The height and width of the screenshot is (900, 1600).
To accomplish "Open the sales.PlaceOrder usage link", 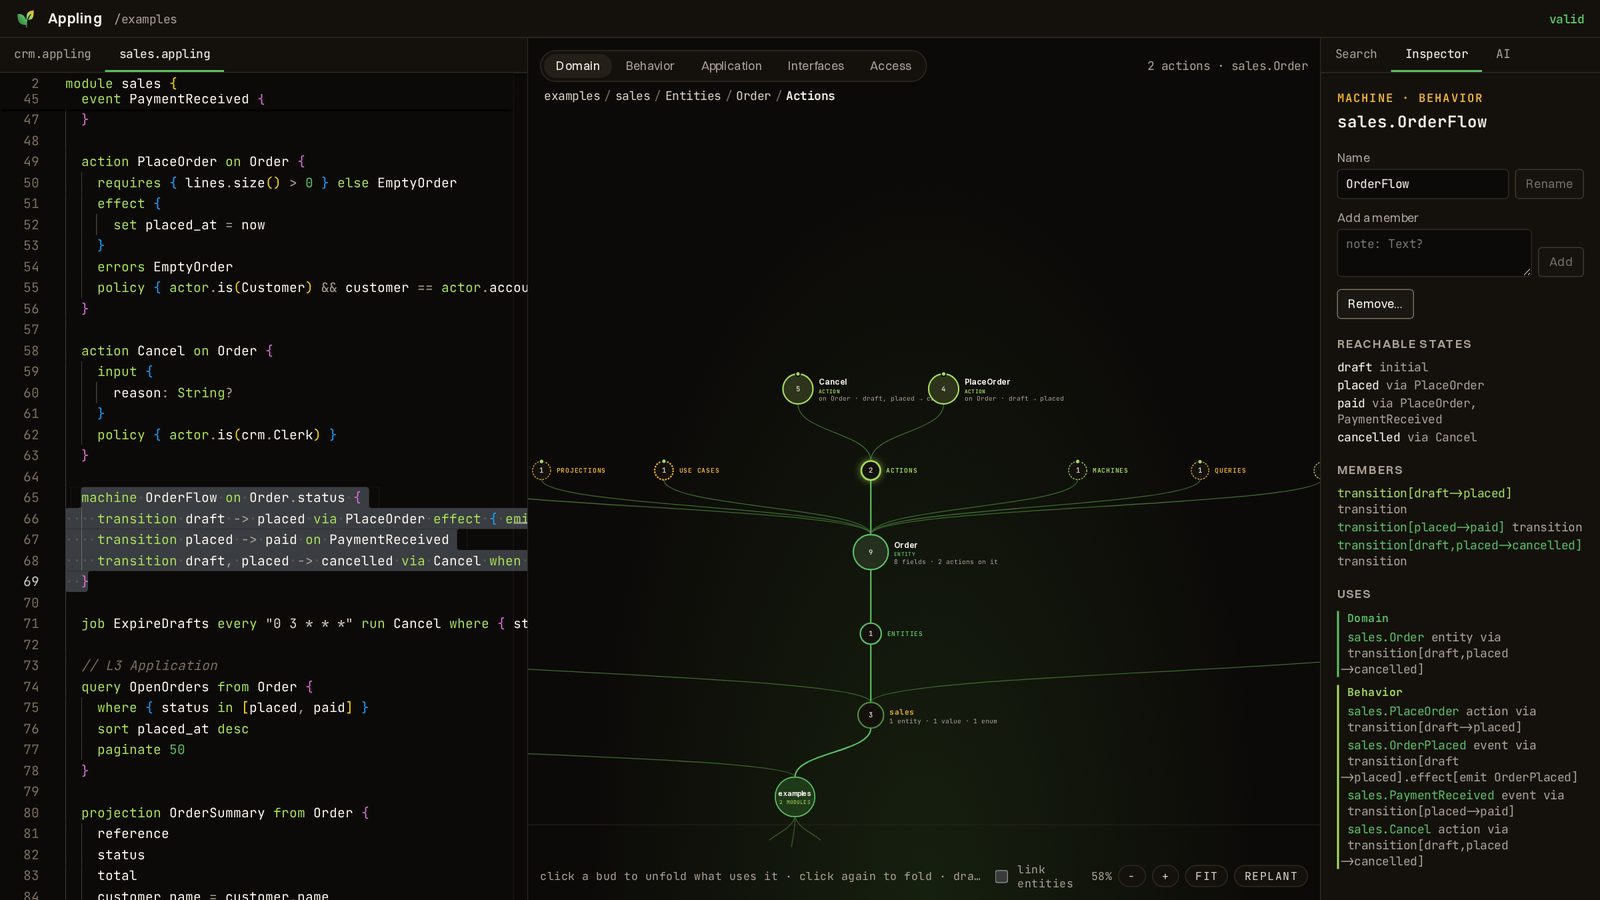I will [x=1403, y=711].
